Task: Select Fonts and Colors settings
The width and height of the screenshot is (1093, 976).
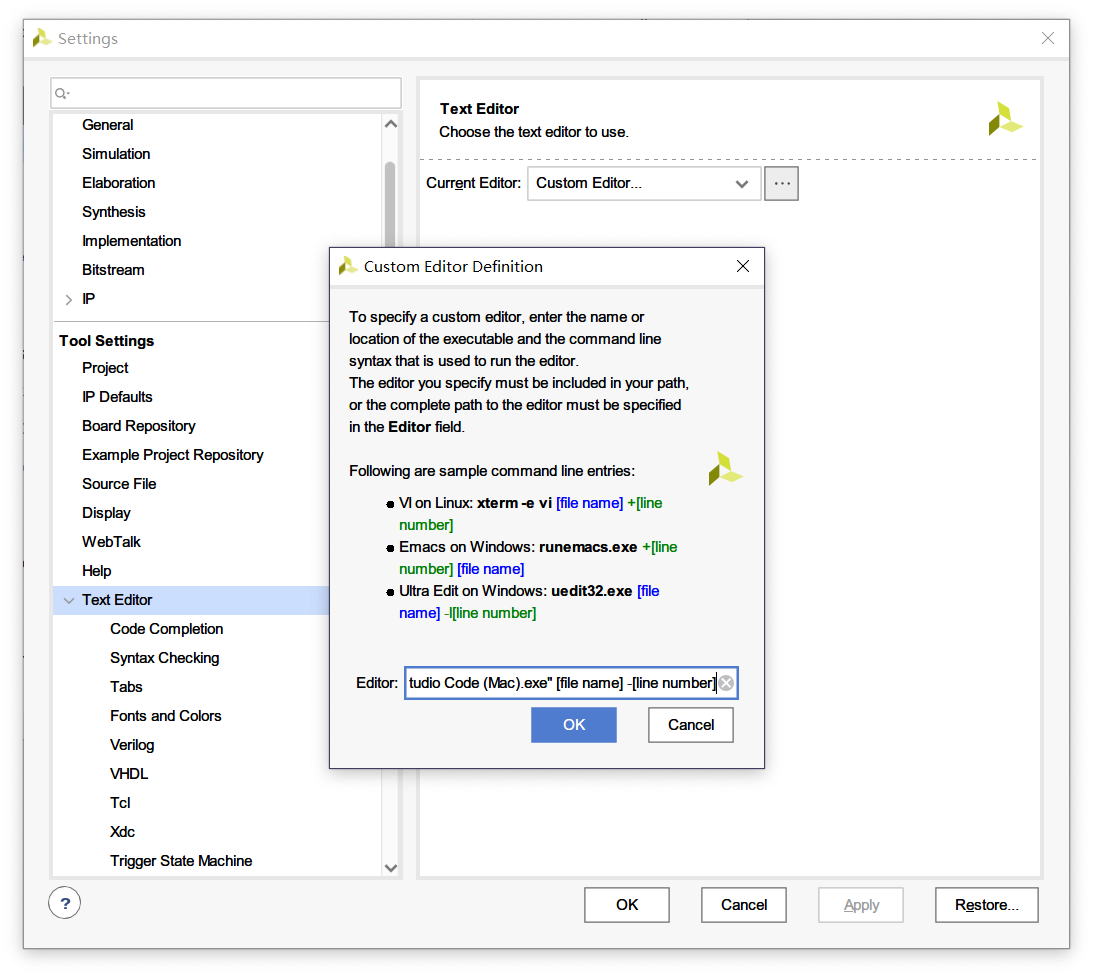Action: [x=166, y=716]
